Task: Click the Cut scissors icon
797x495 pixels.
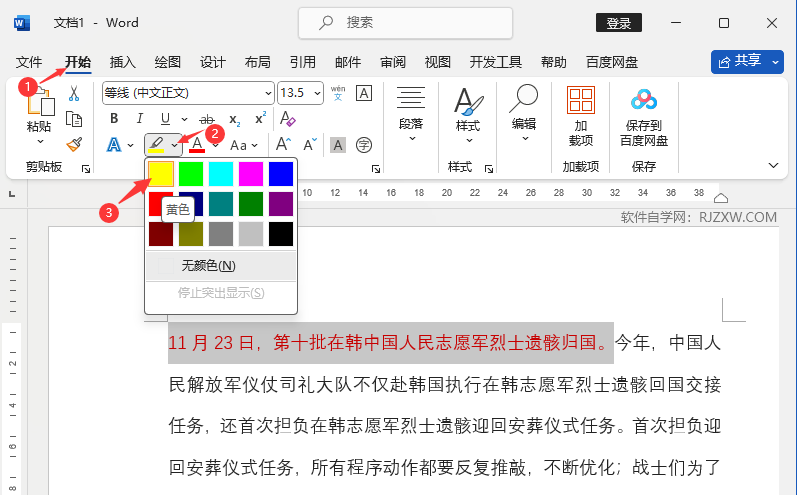Action: point(74,93)
